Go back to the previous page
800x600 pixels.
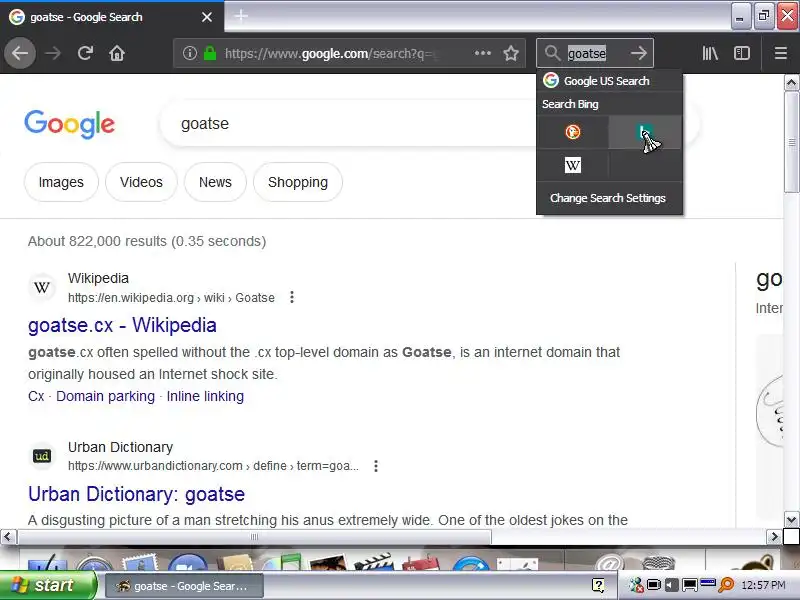pyautogui.click(x=20, y=53)
